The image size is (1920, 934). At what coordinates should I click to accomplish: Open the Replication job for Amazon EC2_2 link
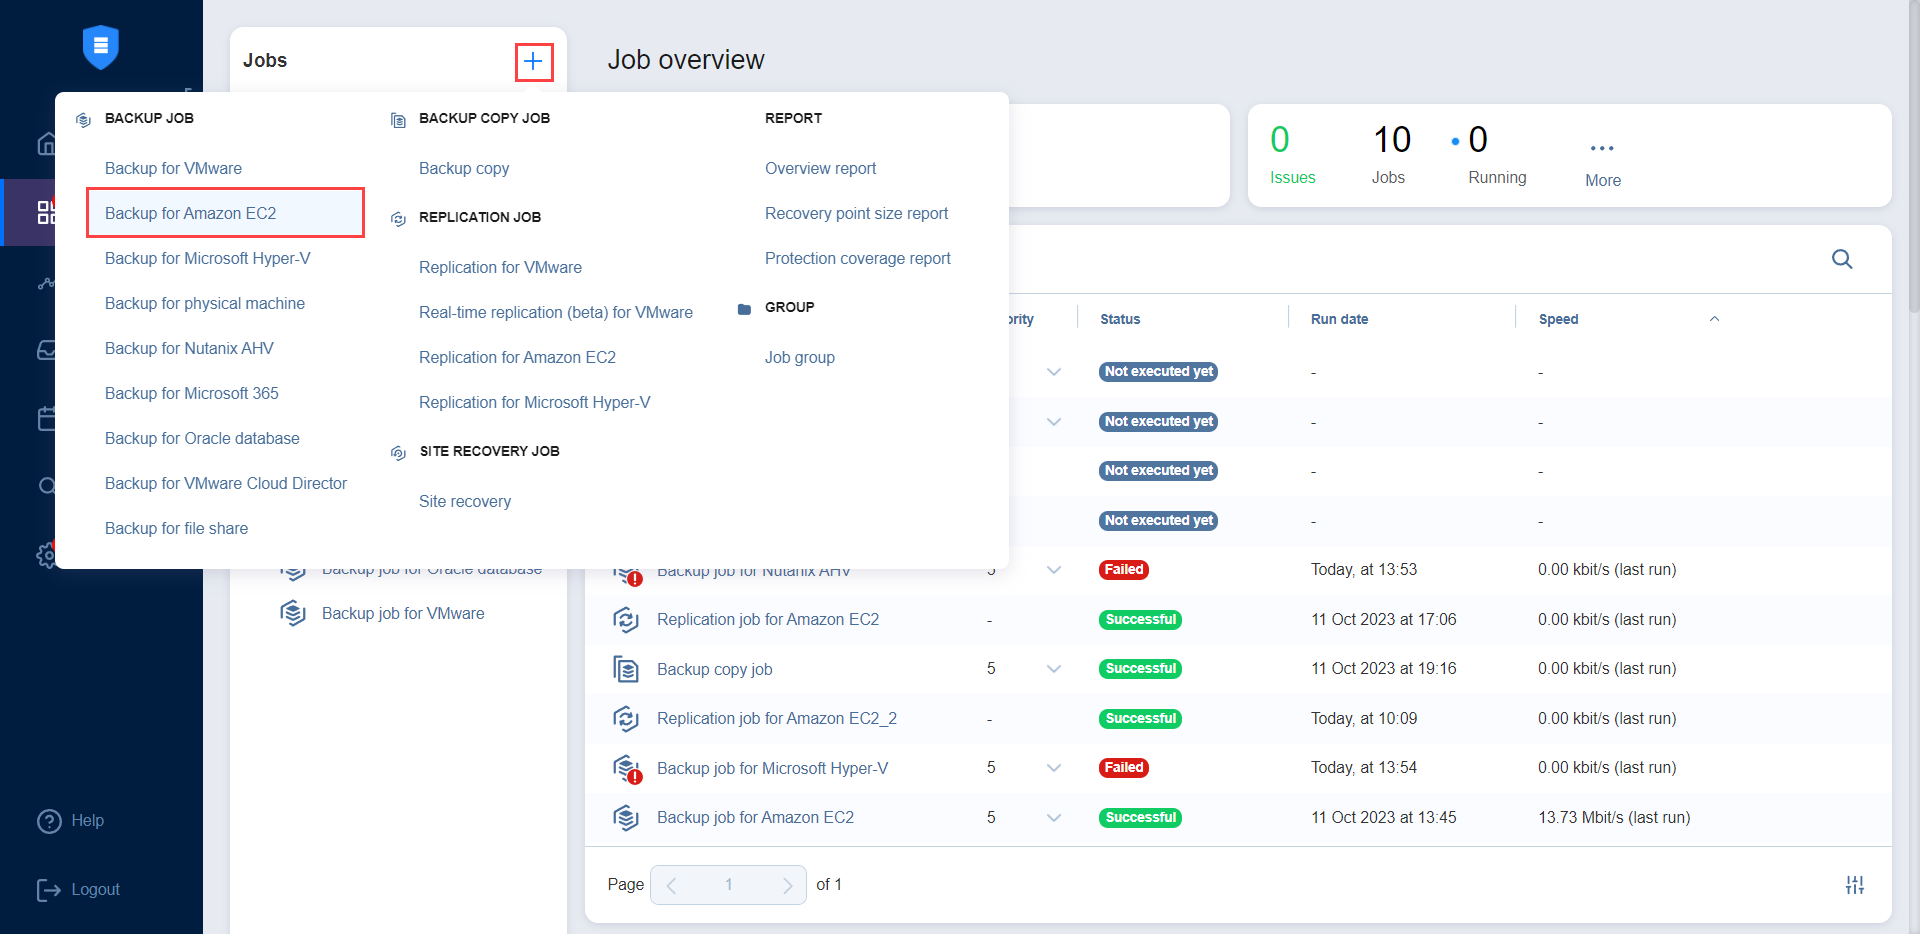[776, 718]
